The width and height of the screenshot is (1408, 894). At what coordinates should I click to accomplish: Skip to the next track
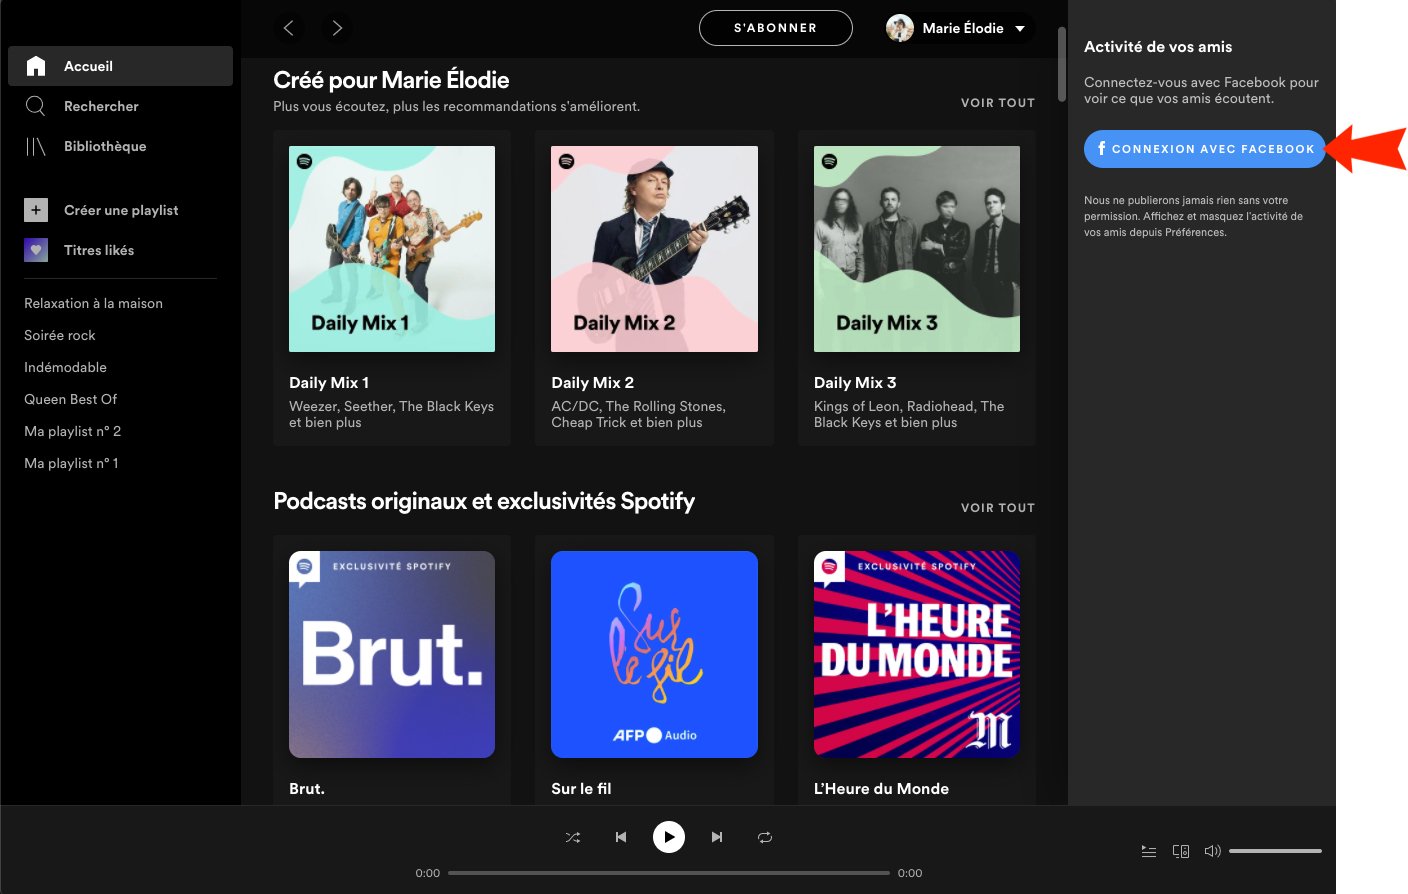(x=717, y=837)
